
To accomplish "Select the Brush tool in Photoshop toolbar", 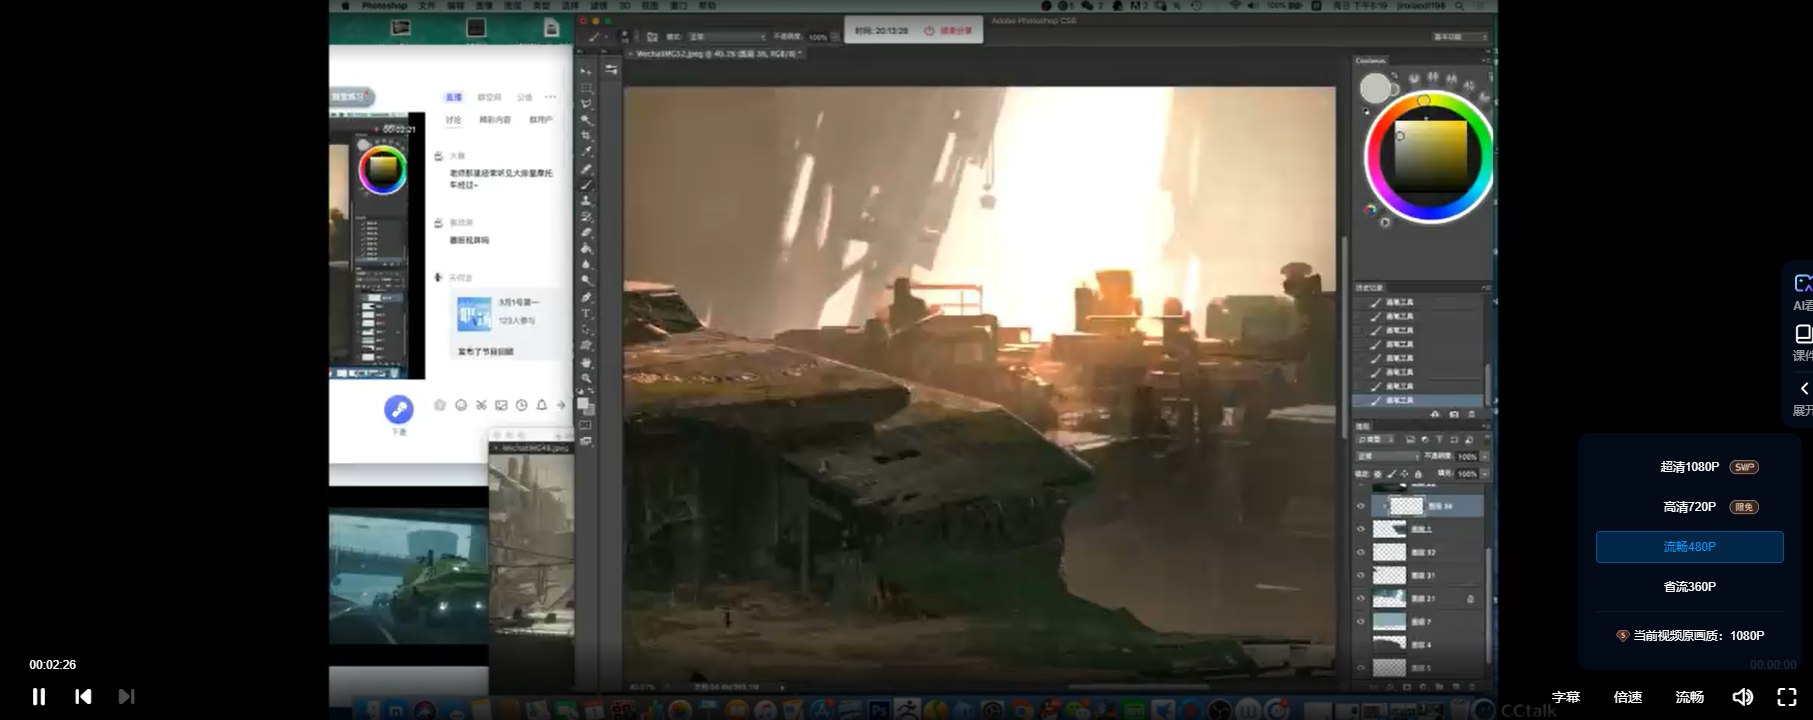I will (x=587, y=184).
